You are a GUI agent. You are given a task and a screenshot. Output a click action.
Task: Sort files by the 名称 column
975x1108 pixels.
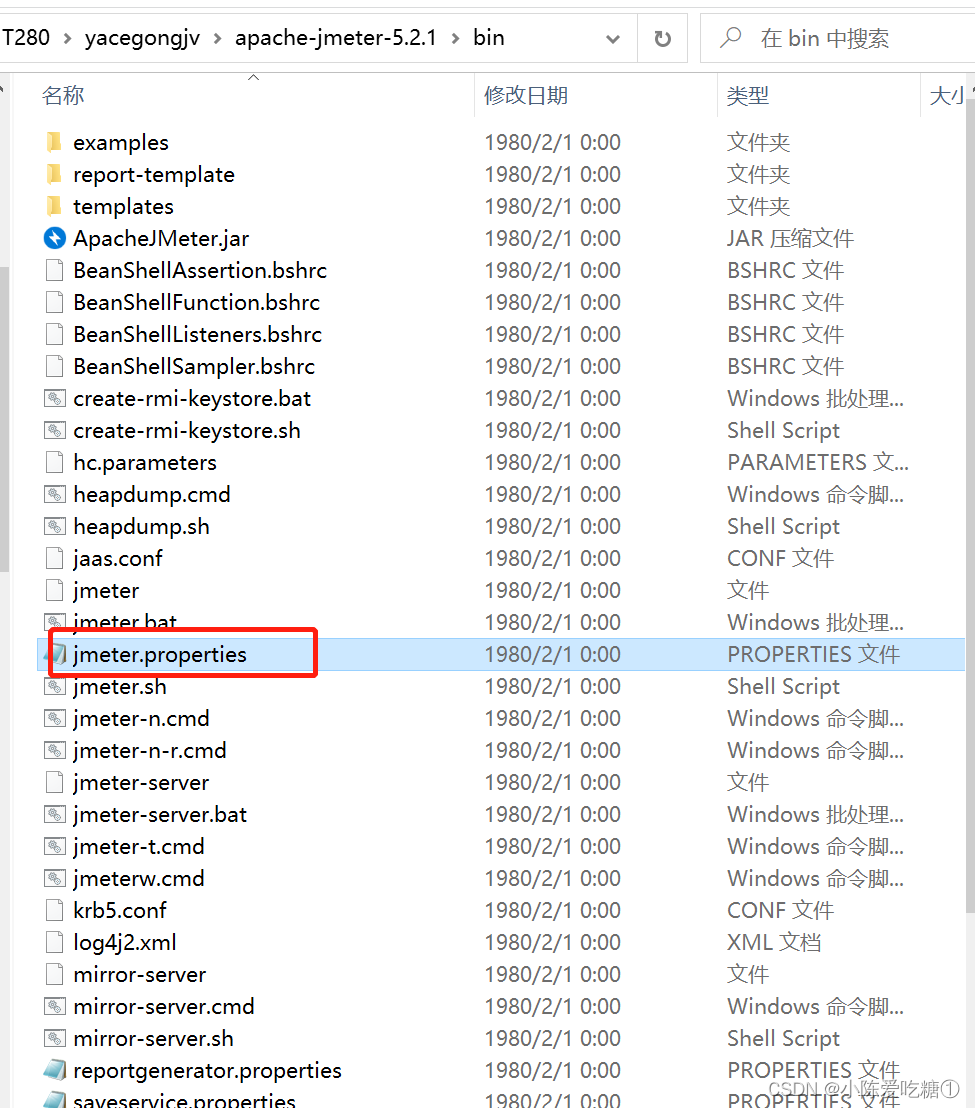[63, 95]
